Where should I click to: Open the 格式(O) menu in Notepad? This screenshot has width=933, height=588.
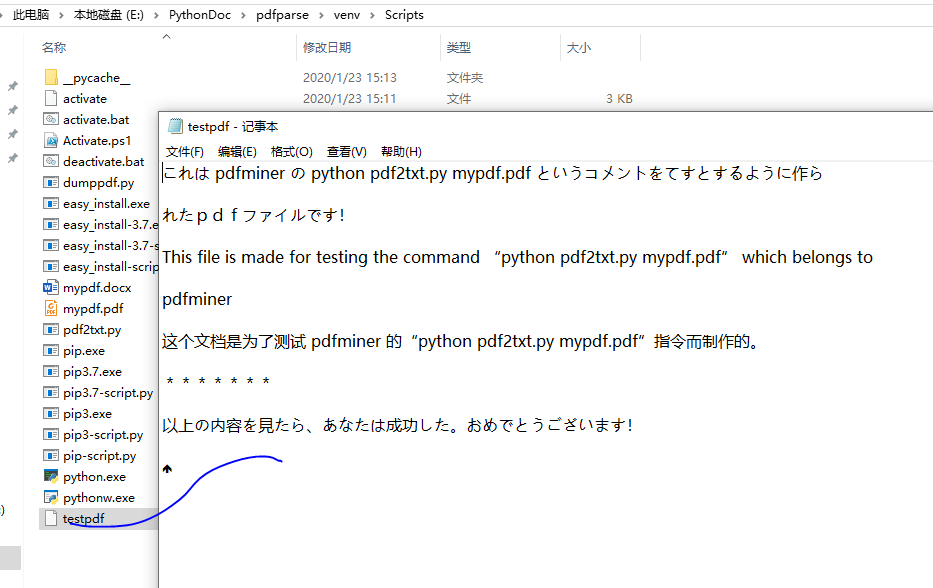click(292, 152)
